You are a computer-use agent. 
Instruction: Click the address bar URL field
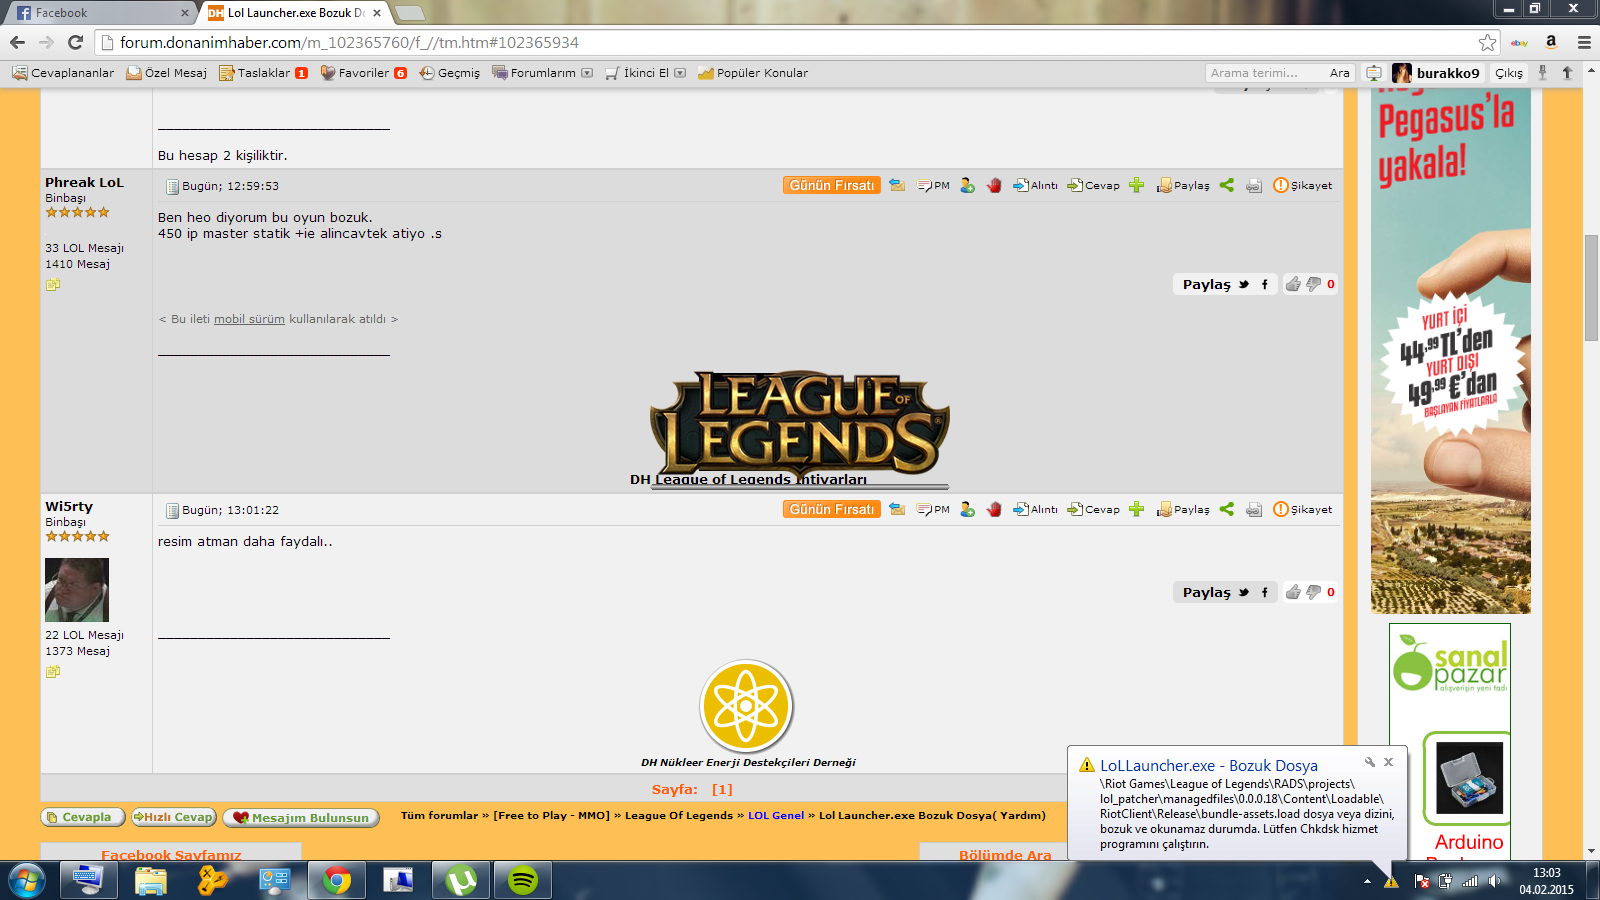(790, 42)
